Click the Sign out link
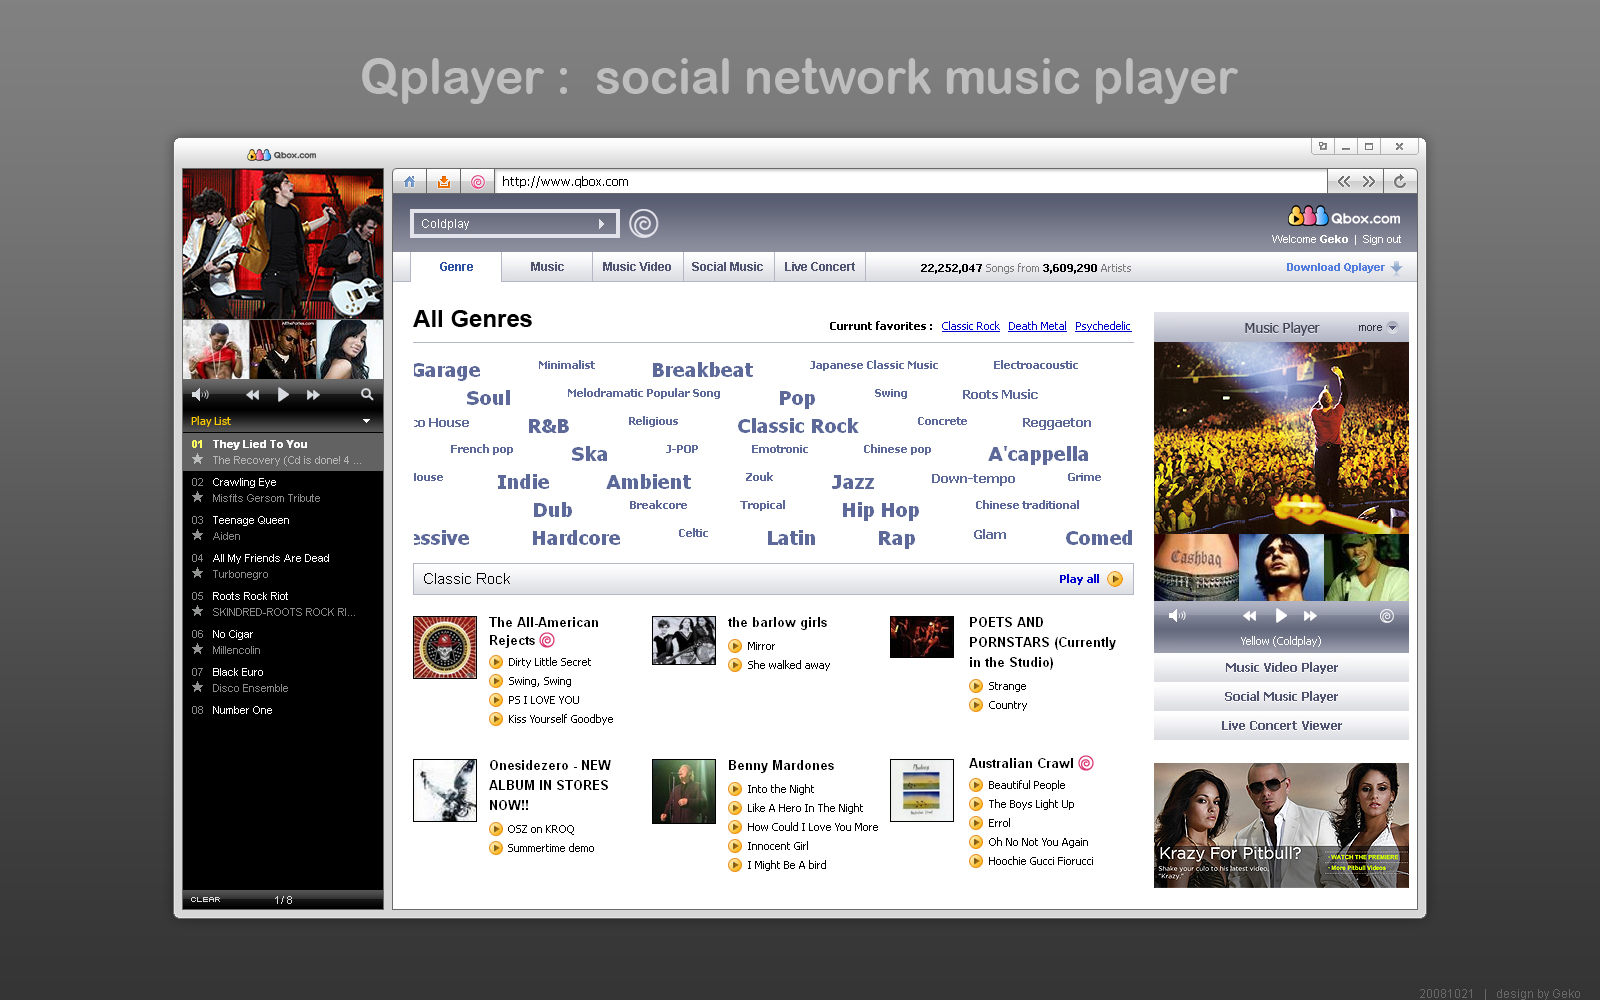1600x1000 pixels. click(x=1381, y=239)
